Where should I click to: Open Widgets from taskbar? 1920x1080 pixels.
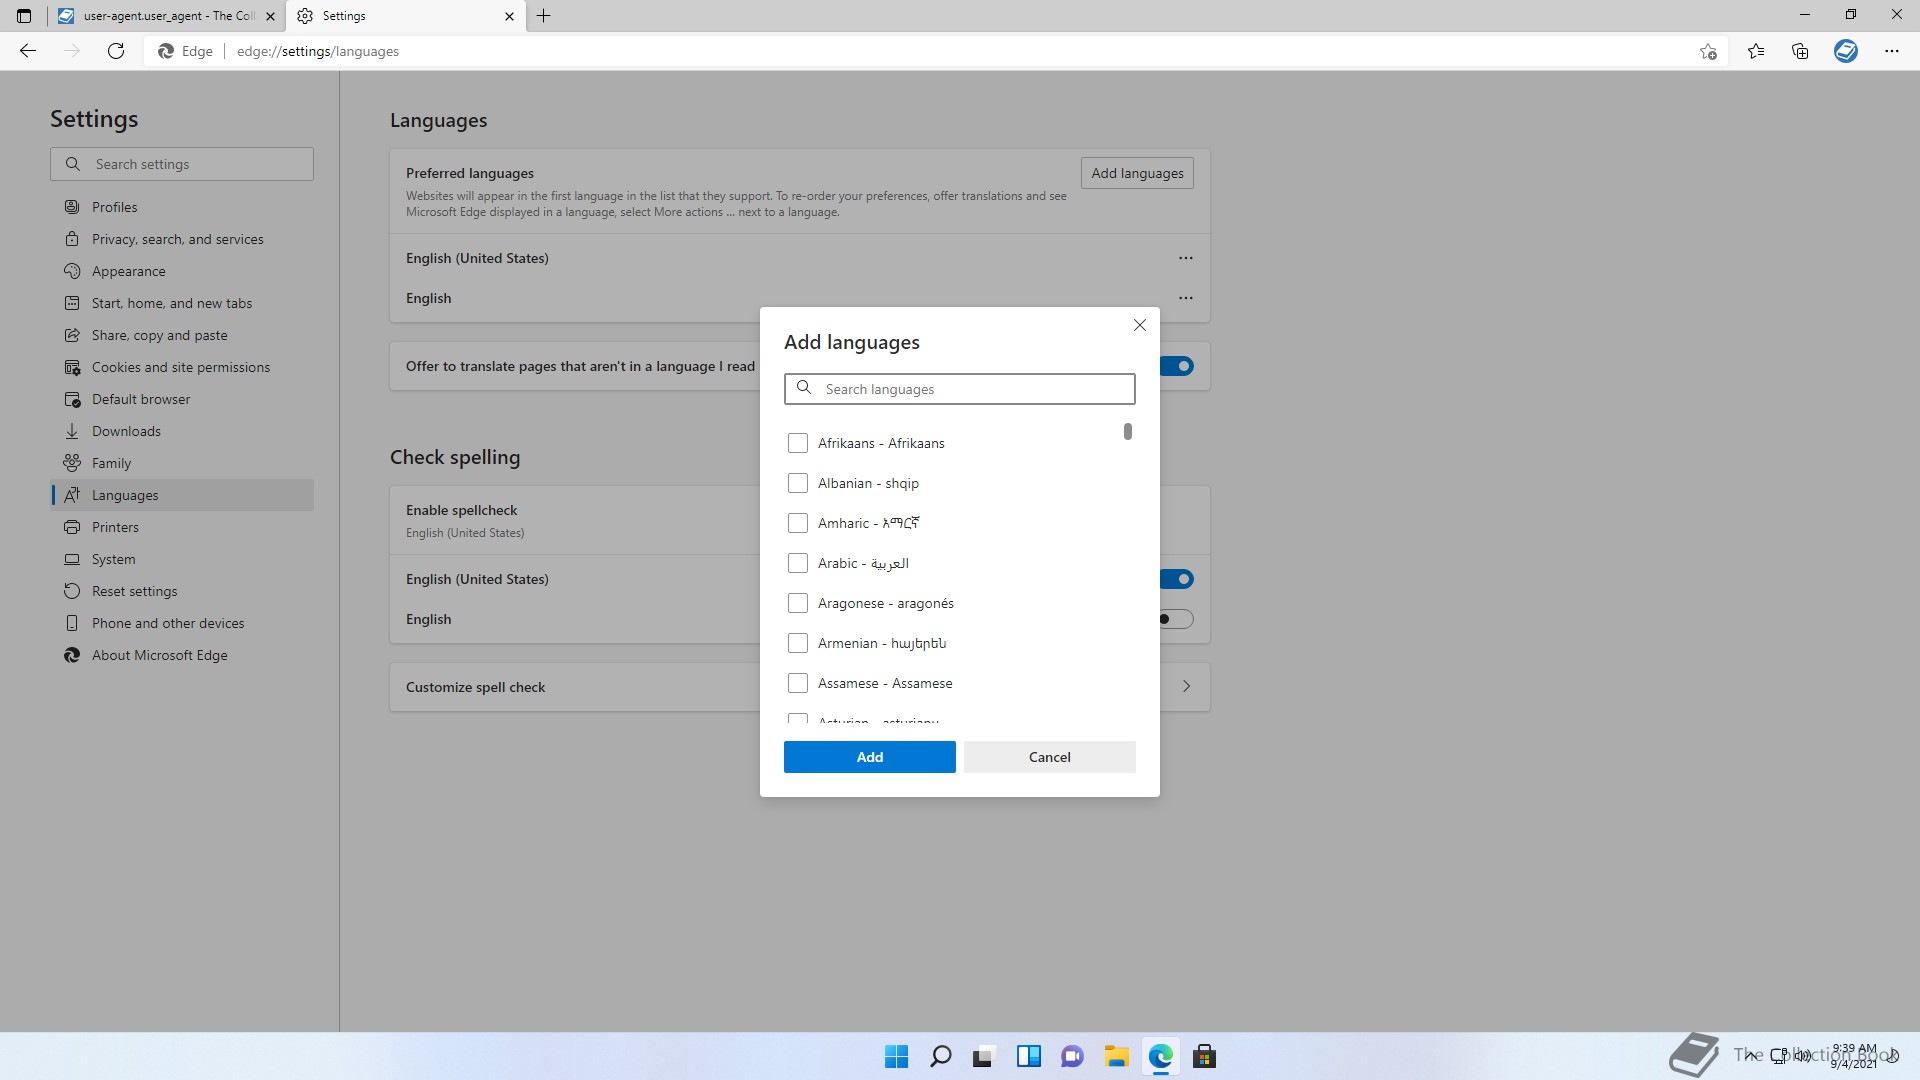[1029, 1056]
